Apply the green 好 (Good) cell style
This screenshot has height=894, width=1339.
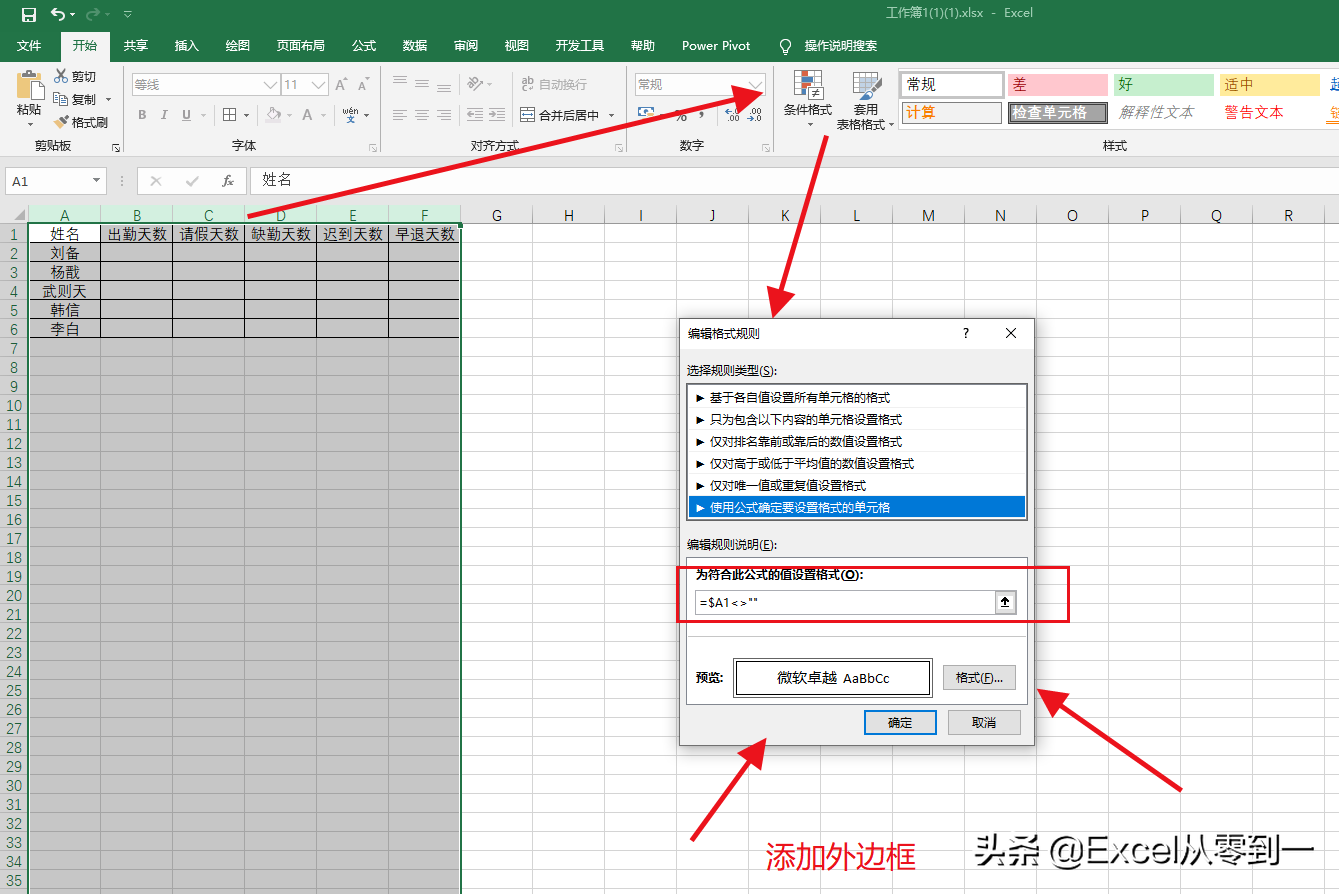pyautogui.click(x=1164, y=85)
